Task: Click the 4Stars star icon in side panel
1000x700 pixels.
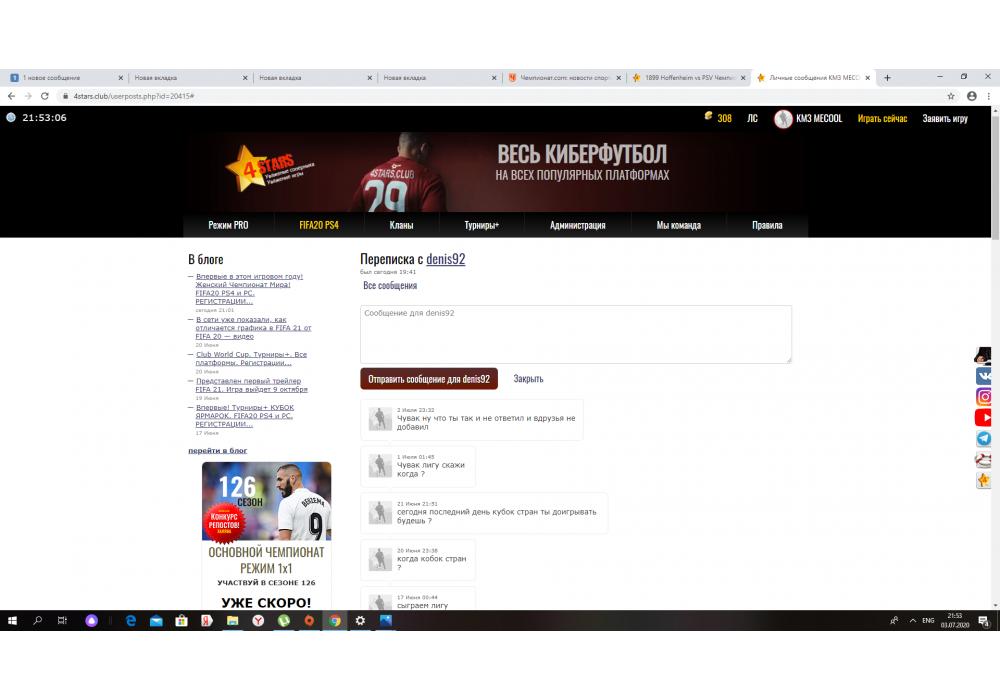Action: point(983,480)
